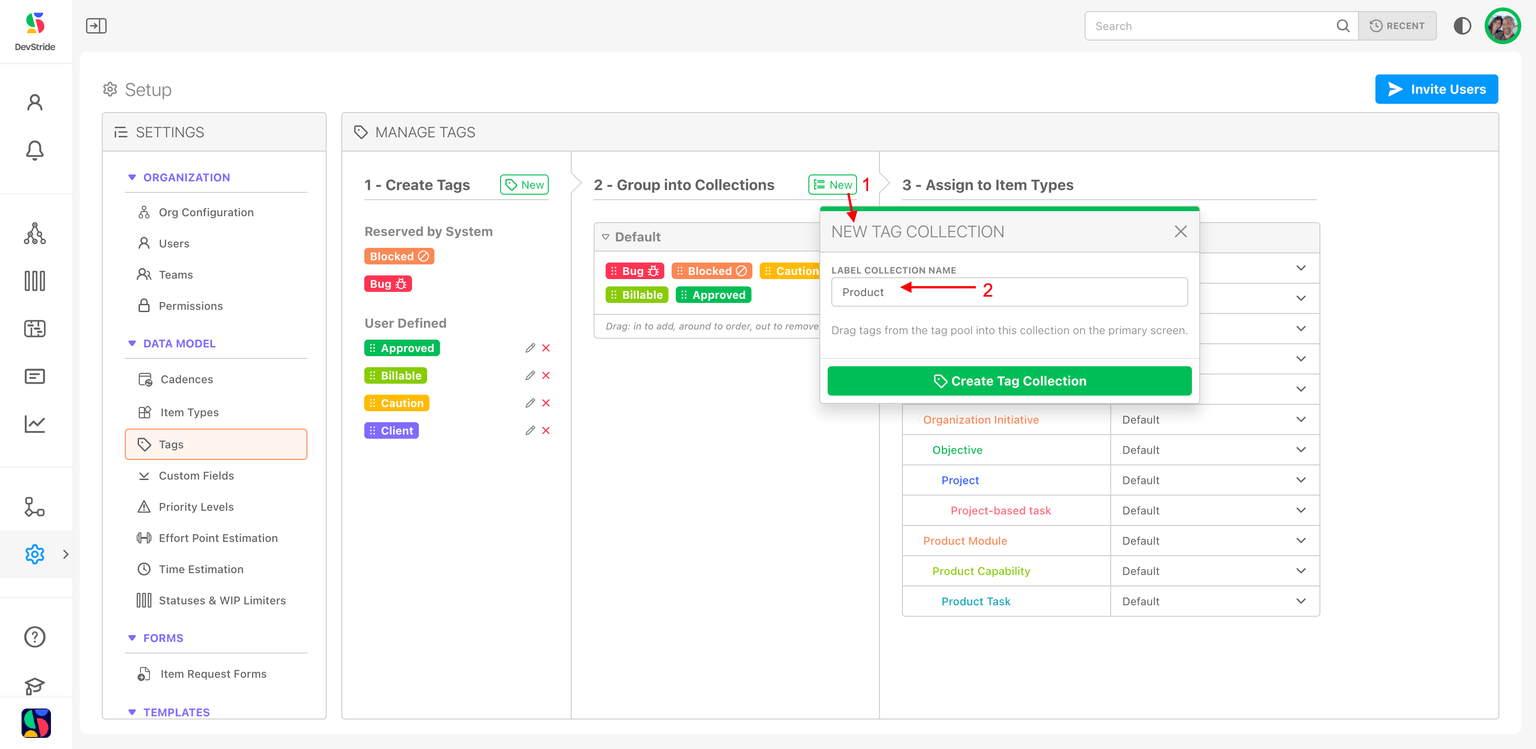This screenshot has height=749, width=1536.
Task: Collapse the ORGANIZATION settings section
Action: pos(132,178)
